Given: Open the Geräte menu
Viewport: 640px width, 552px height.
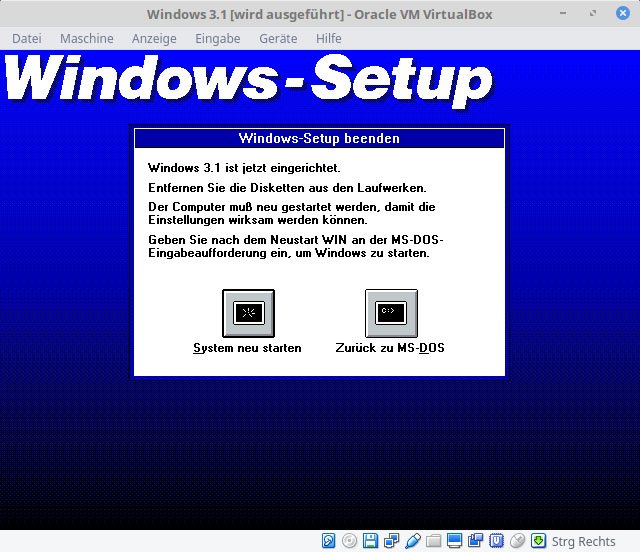Looking at the screenshot, I should 278,38.
